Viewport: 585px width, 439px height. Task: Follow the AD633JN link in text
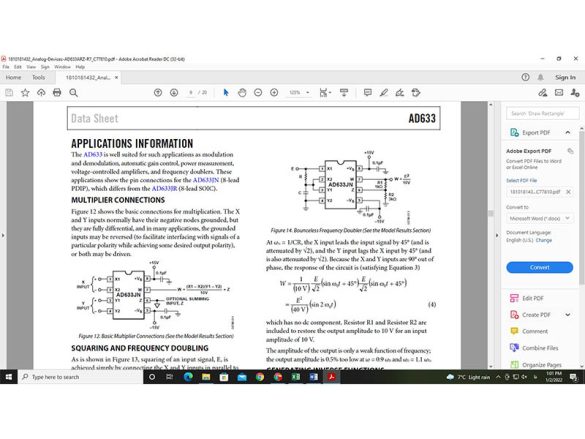pos(206,180)
